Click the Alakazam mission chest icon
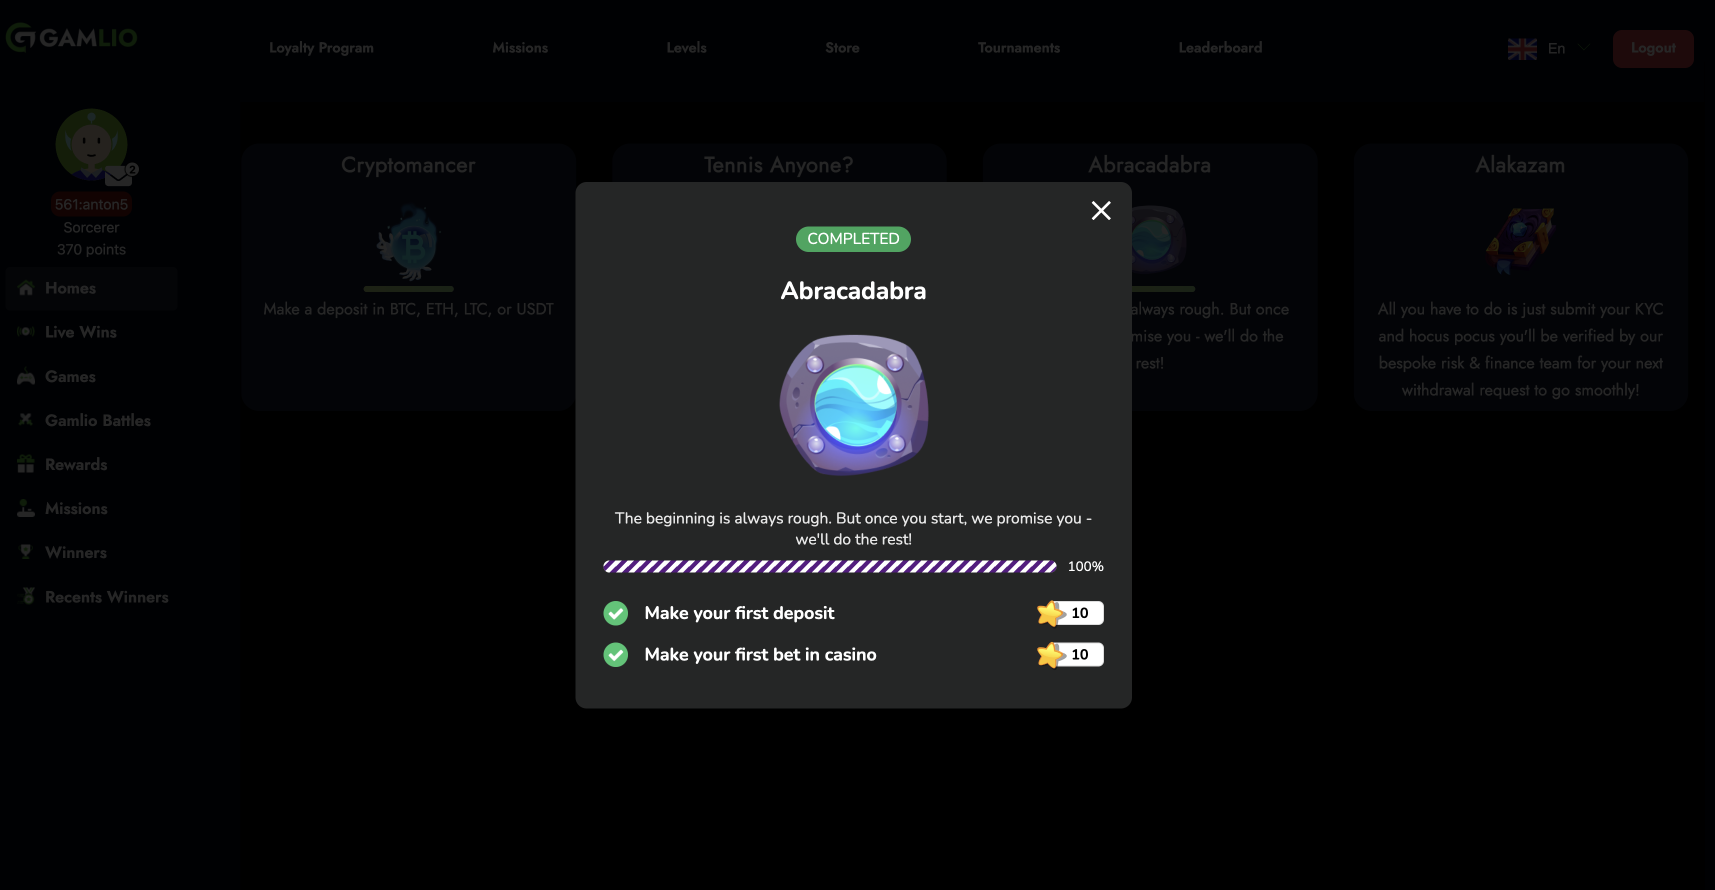The height and width of the screenshot is (890, 1715). coord(1520,240)
